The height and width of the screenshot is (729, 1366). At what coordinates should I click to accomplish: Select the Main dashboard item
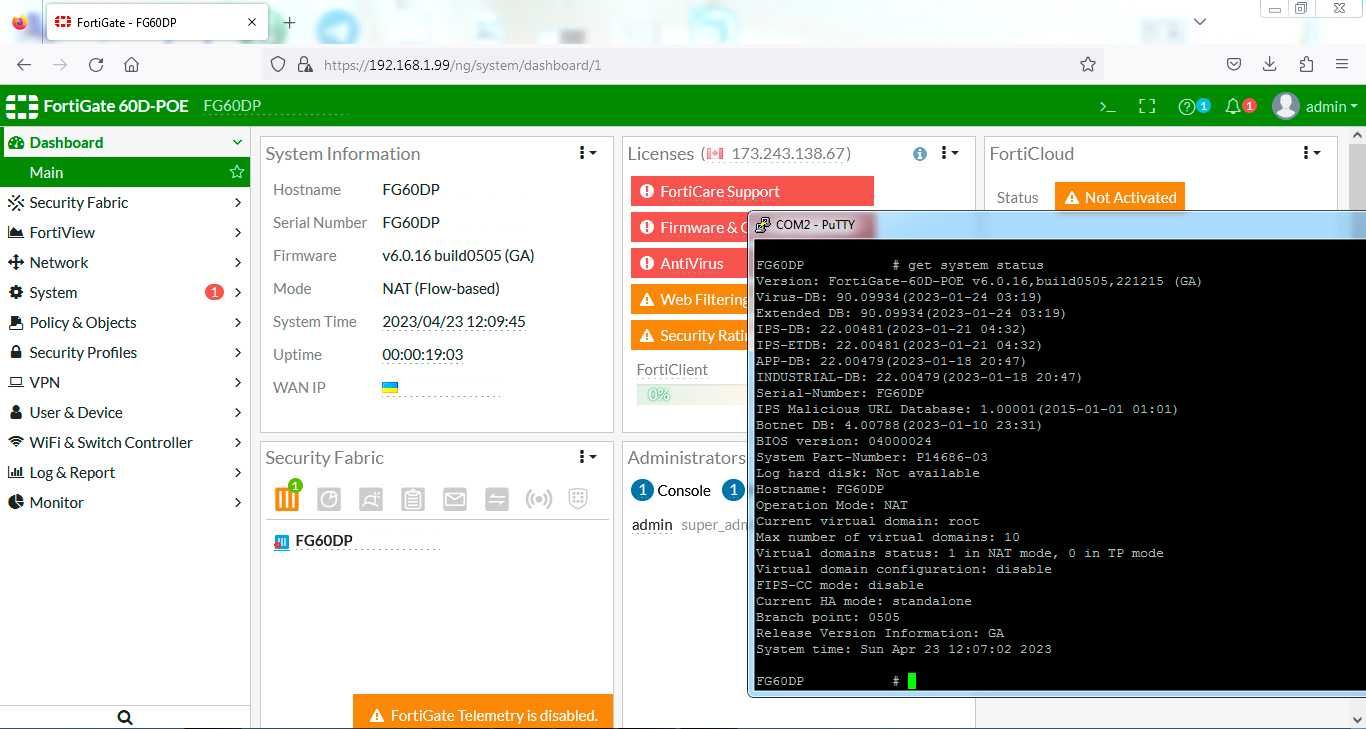pyautogui.click(x=125, y=172)
